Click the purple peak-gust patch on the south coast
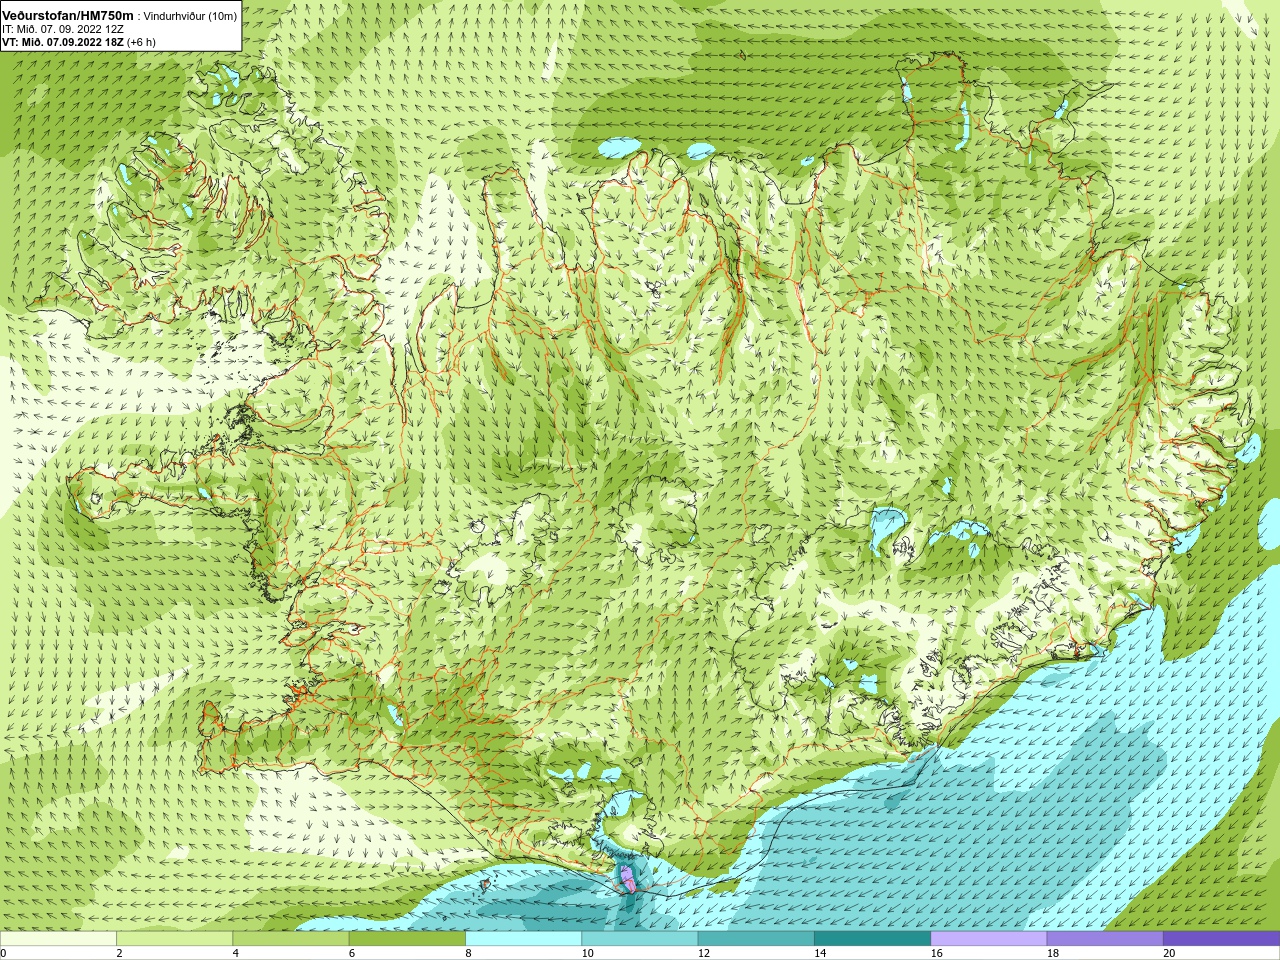 click(x=627, y=880)
